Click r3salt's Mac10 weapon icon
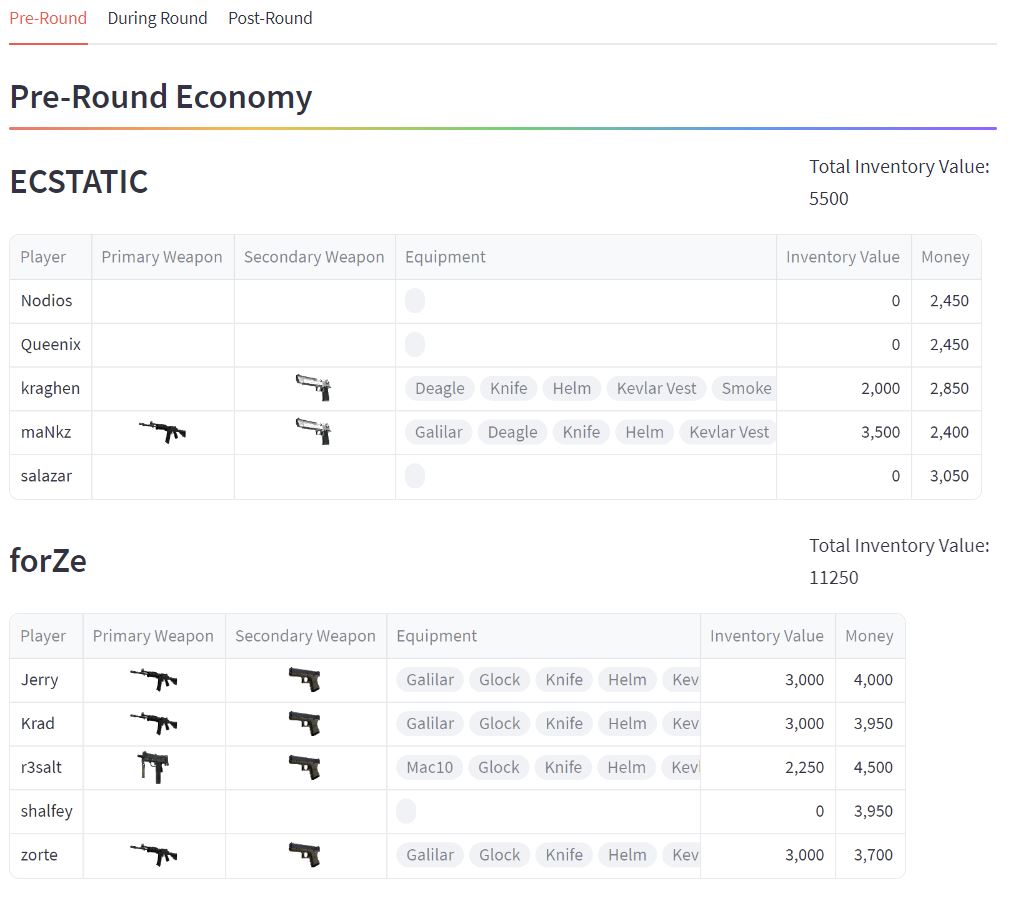 pyautogui.click(x=153, y=767)
